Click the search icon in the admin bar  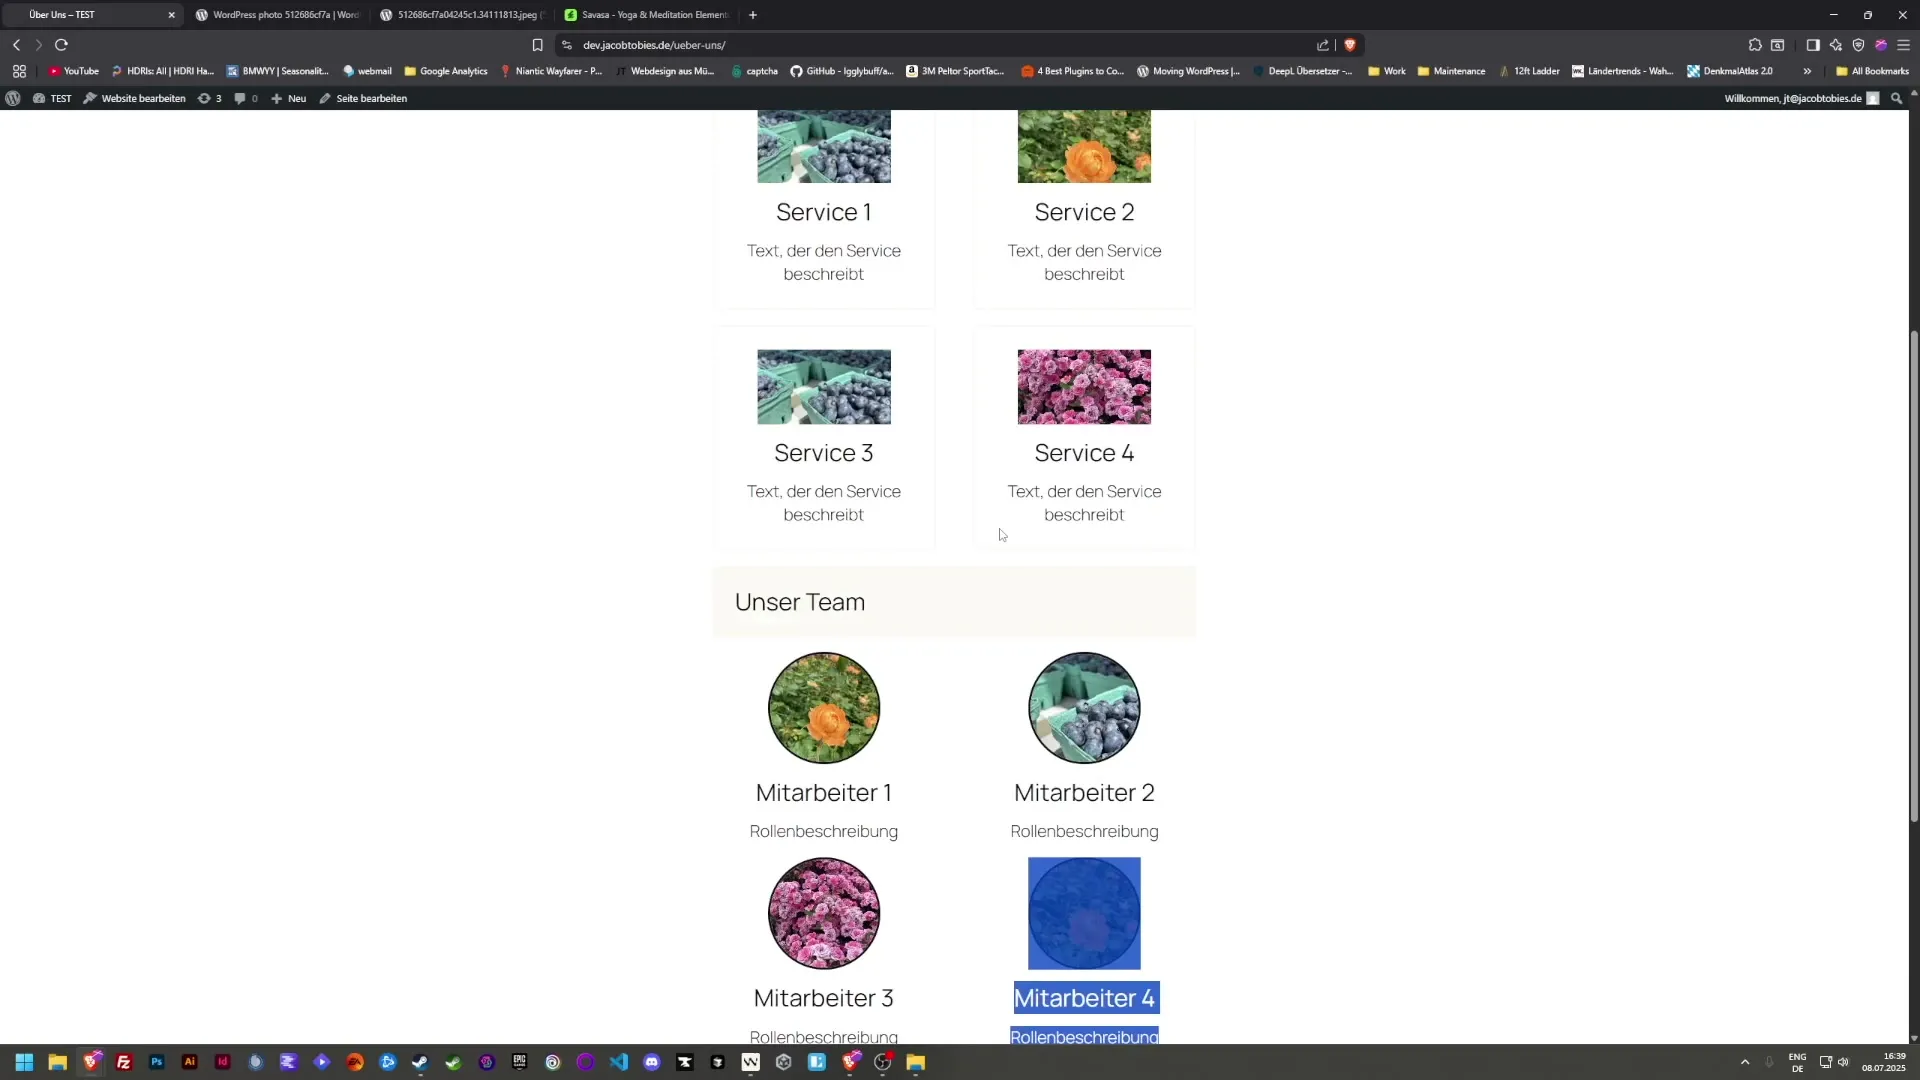(1895, 98)
